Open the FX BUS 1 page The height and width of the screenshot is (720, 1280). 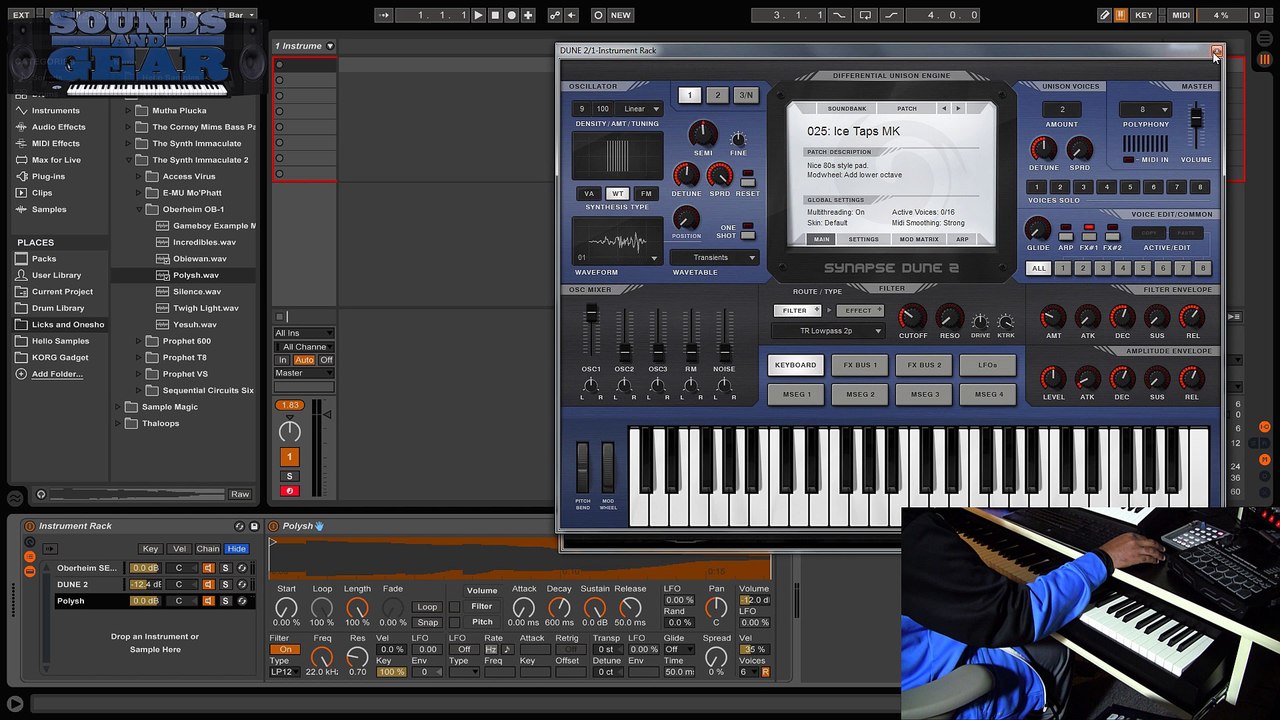(860, 365)
